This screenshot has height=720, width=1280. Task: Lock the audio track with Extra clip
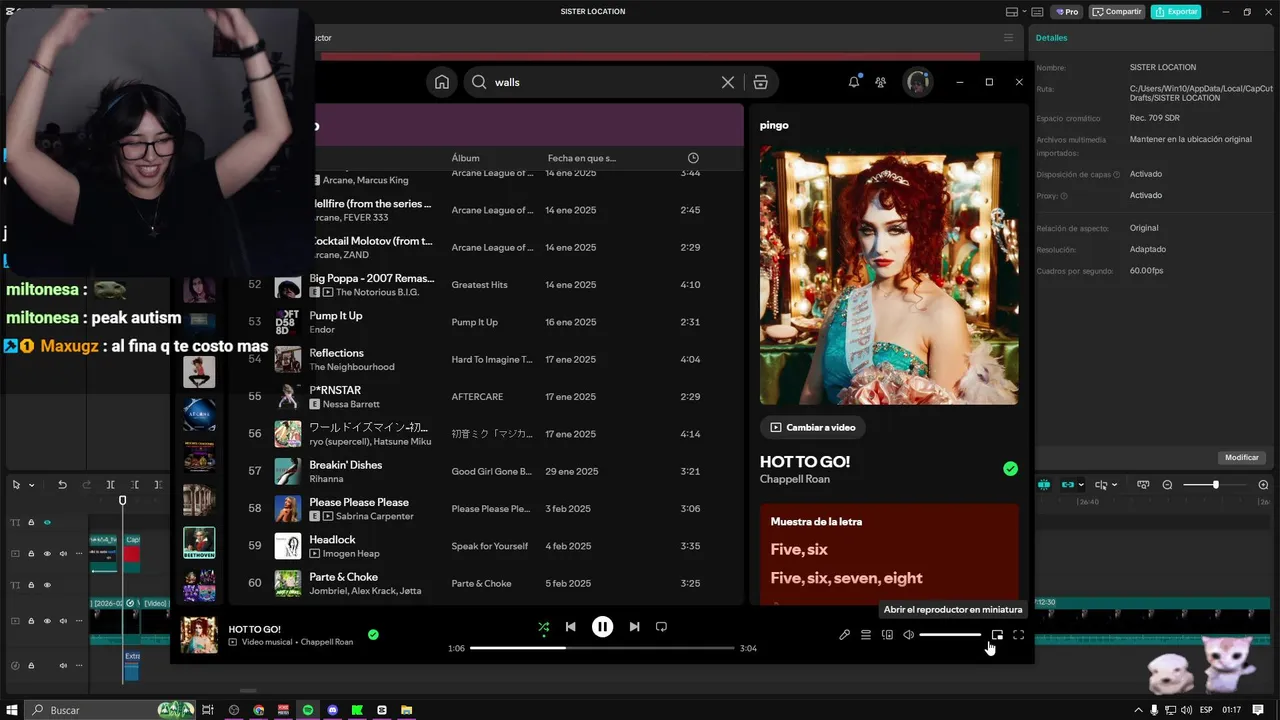(x=31, y=665)
